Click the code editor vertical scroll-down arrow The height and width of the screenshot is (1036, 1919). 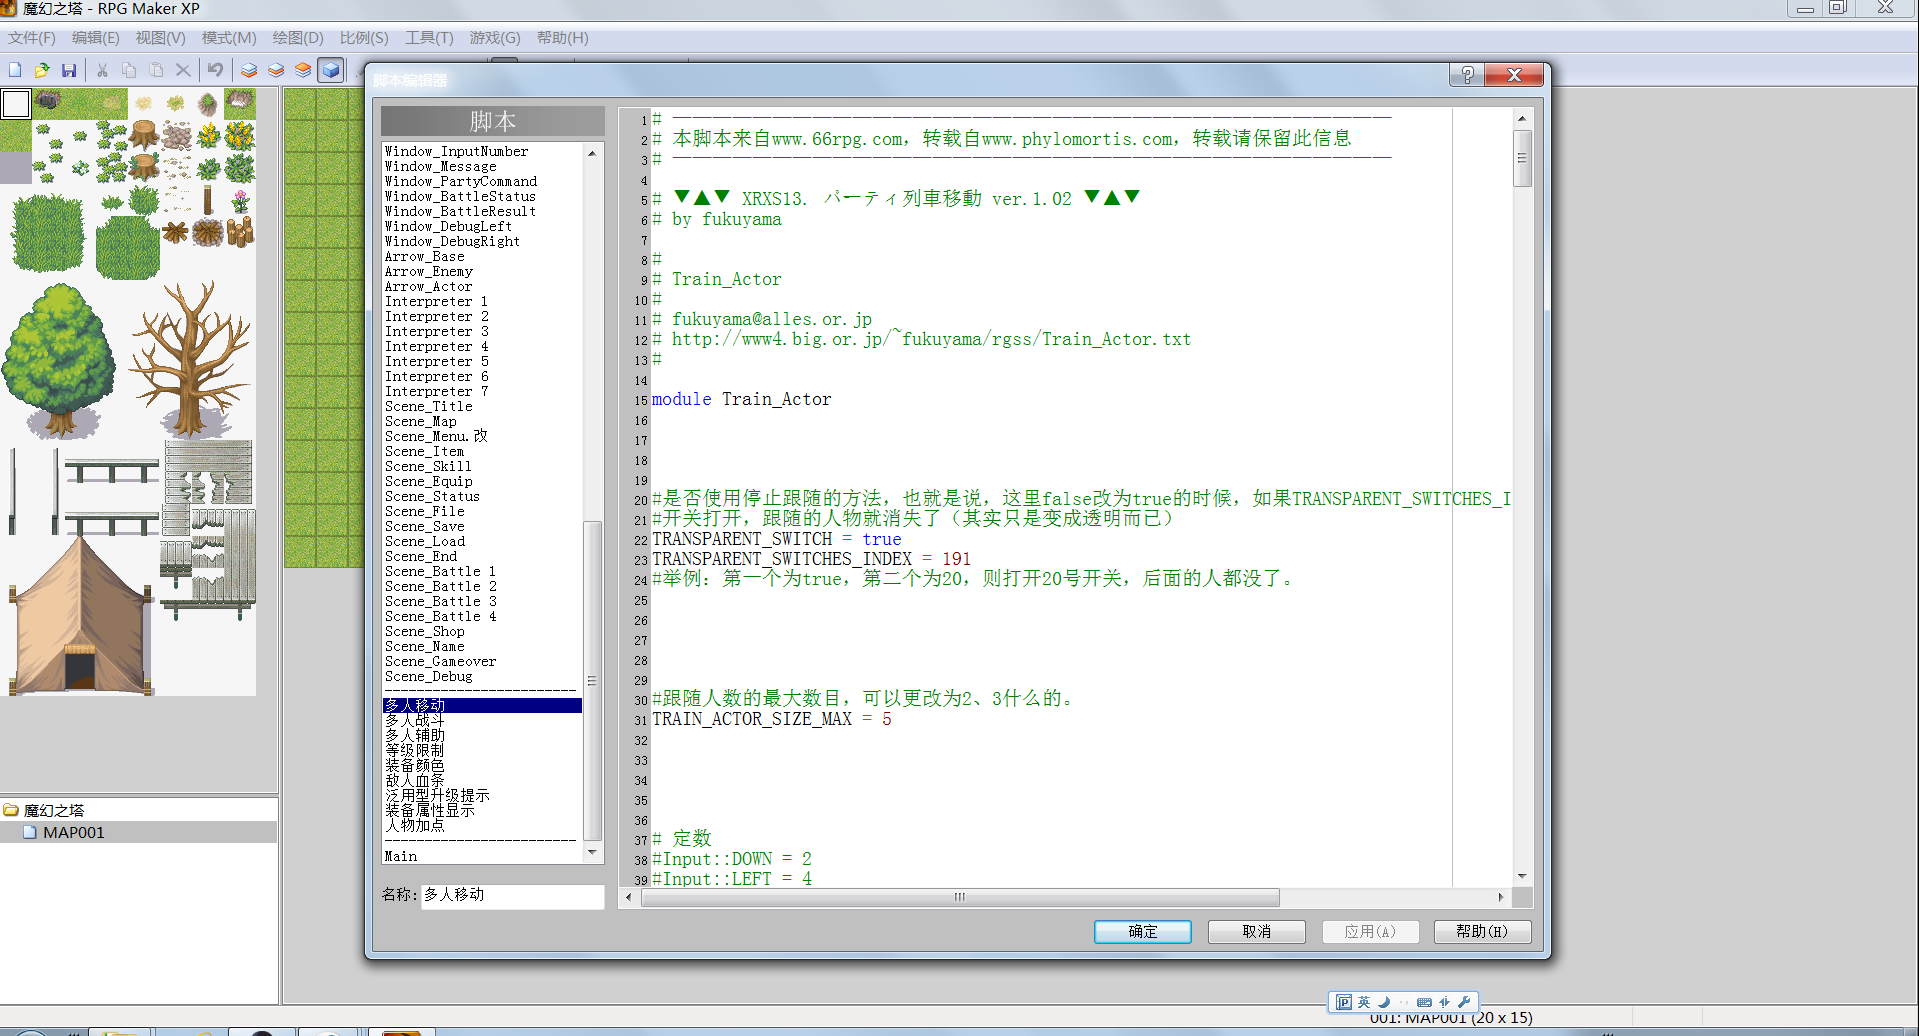click(1522, 876)
